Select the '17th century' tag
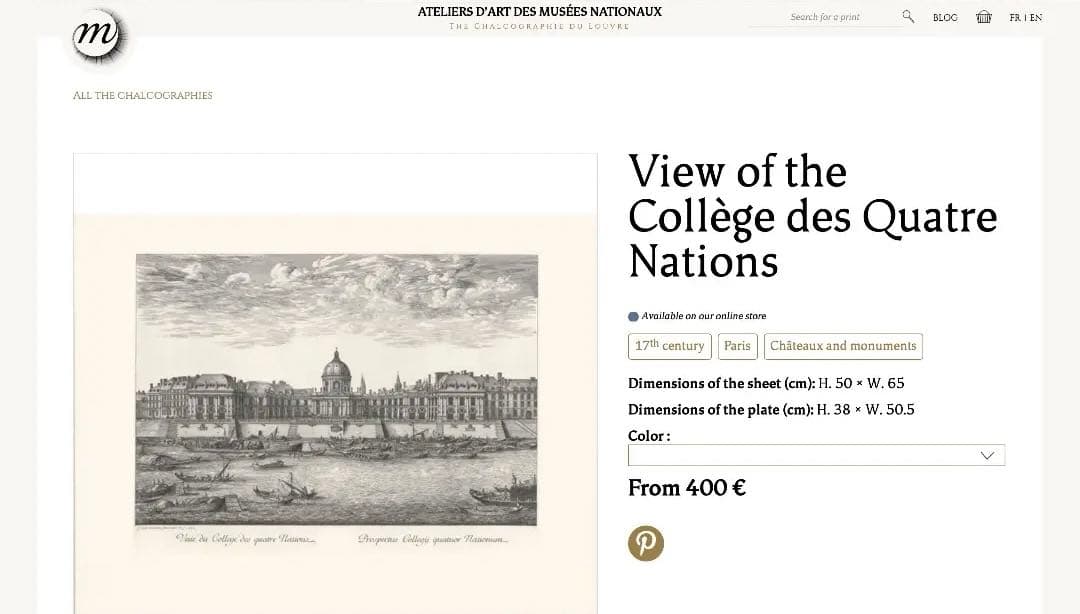 coord(669,346)
